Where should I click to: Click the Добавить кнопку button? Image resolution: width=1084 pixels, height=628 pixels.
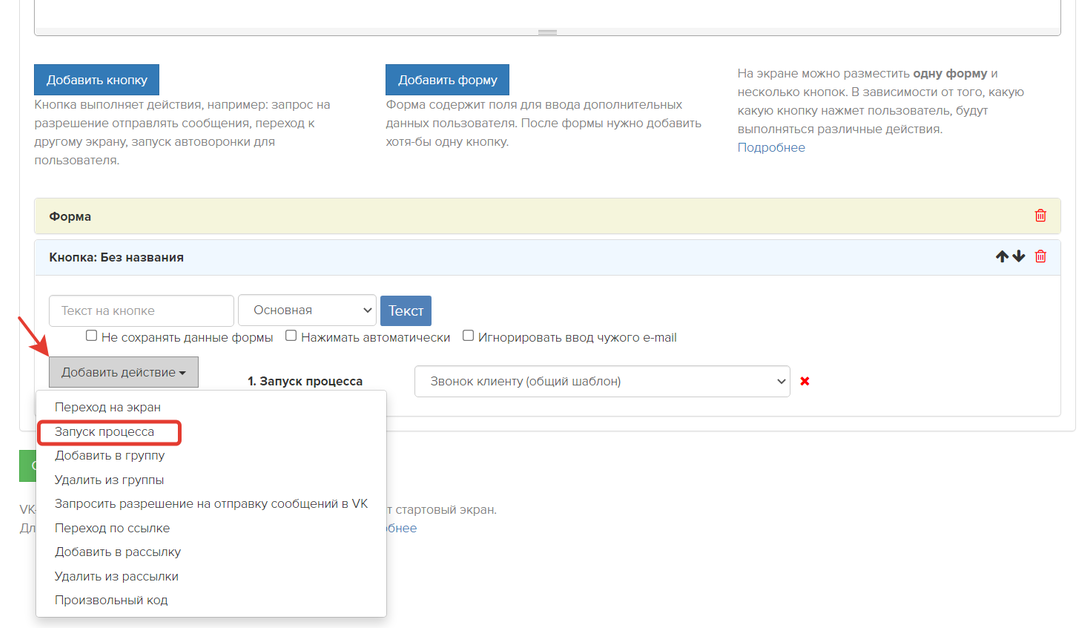click(x=97, y=80)
